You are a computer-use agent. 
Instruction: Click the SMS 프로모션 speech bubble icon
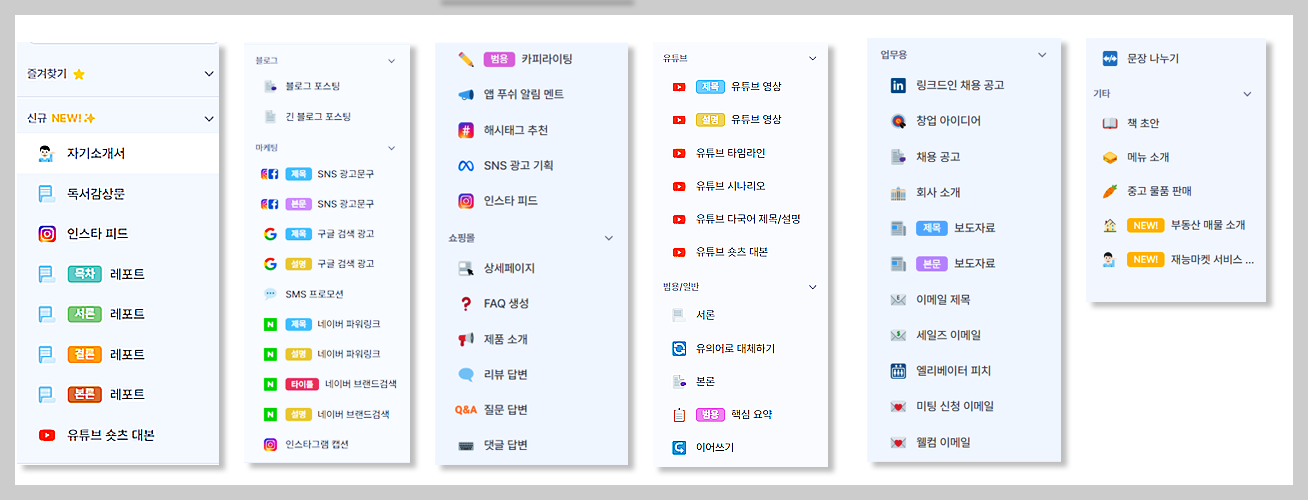click(270, 294)
